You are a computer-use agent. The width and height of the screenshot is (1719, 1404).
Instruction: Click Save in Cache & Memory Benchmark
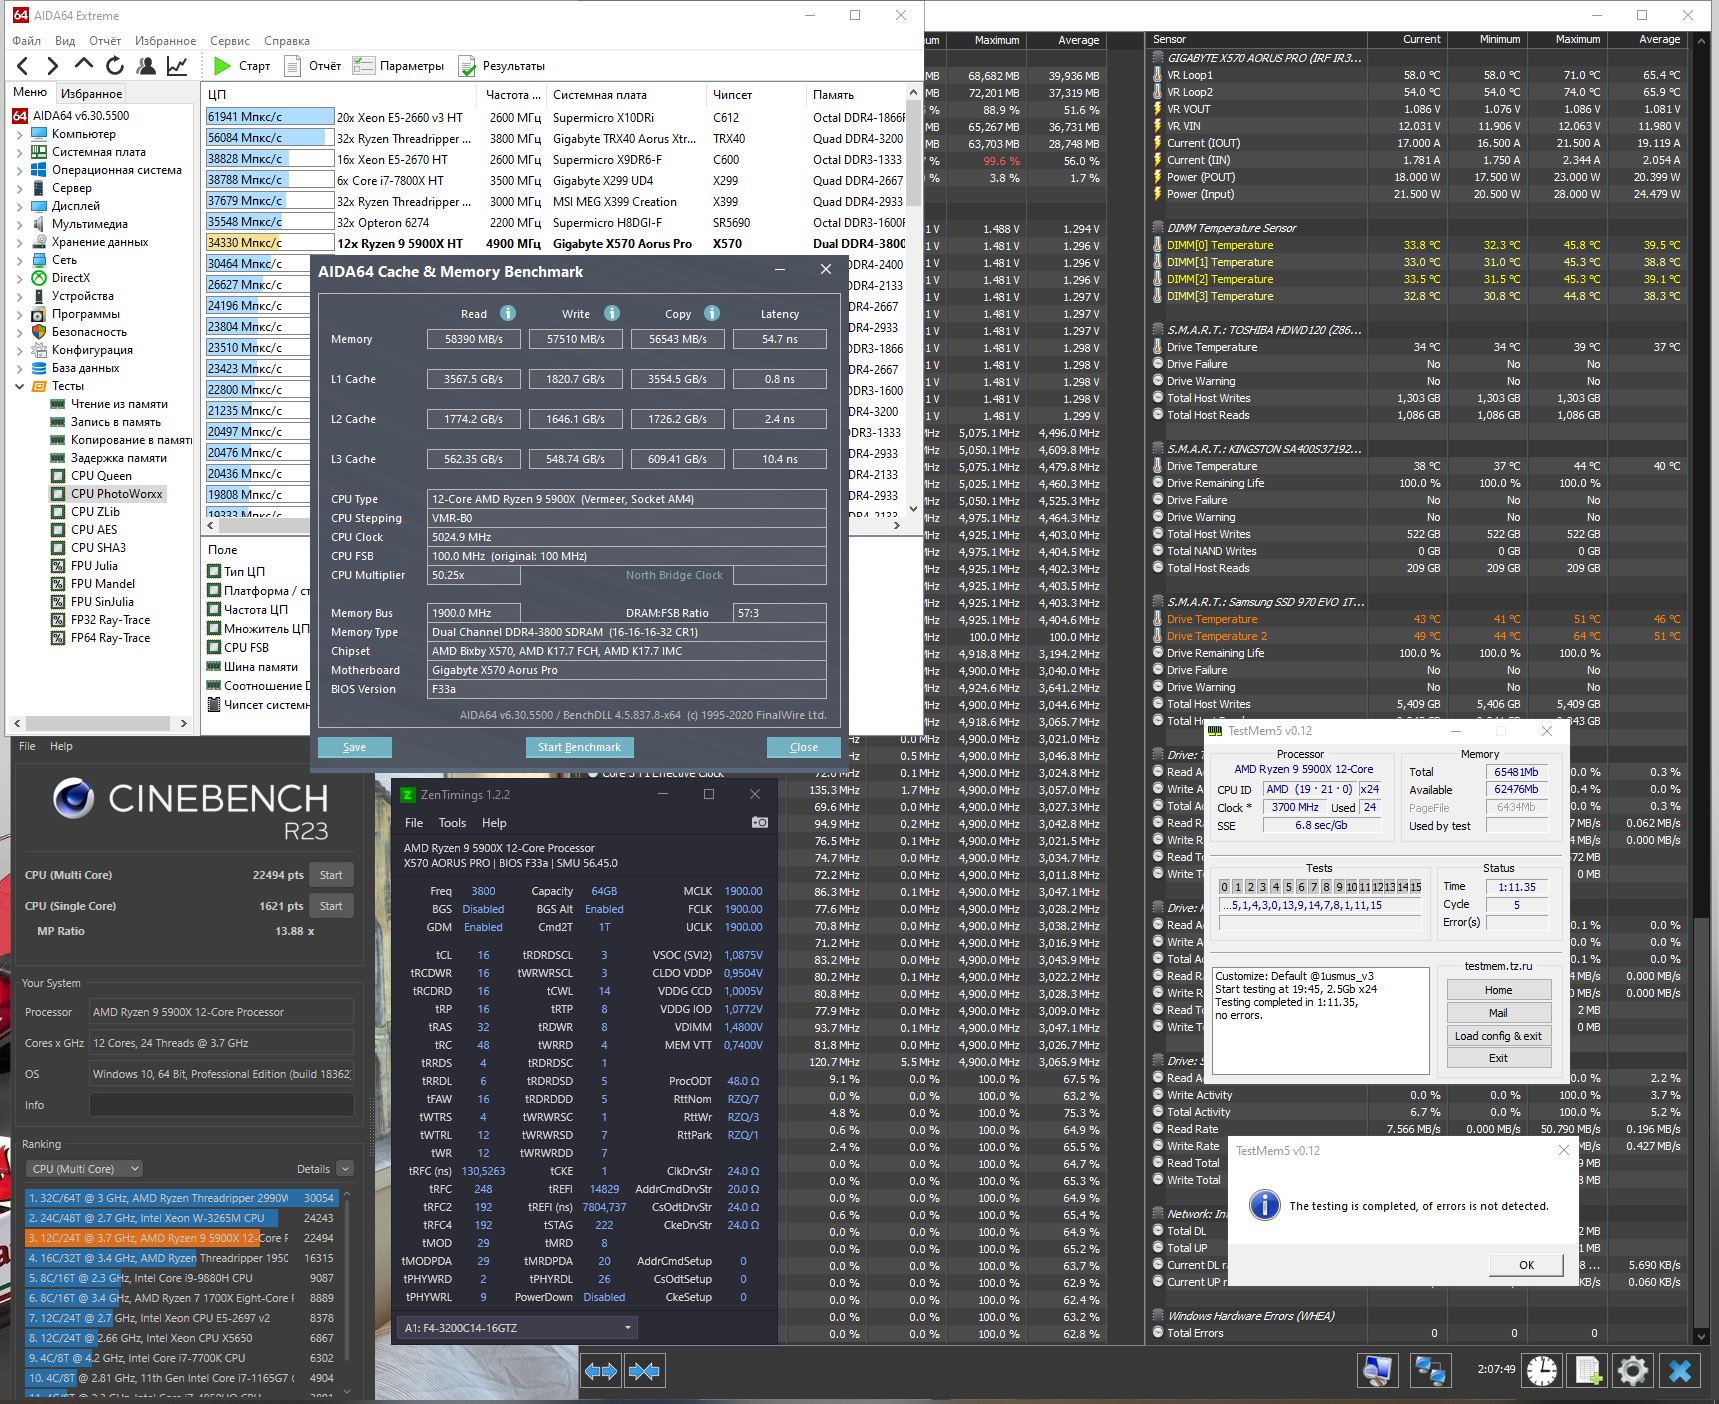point(354,747)
